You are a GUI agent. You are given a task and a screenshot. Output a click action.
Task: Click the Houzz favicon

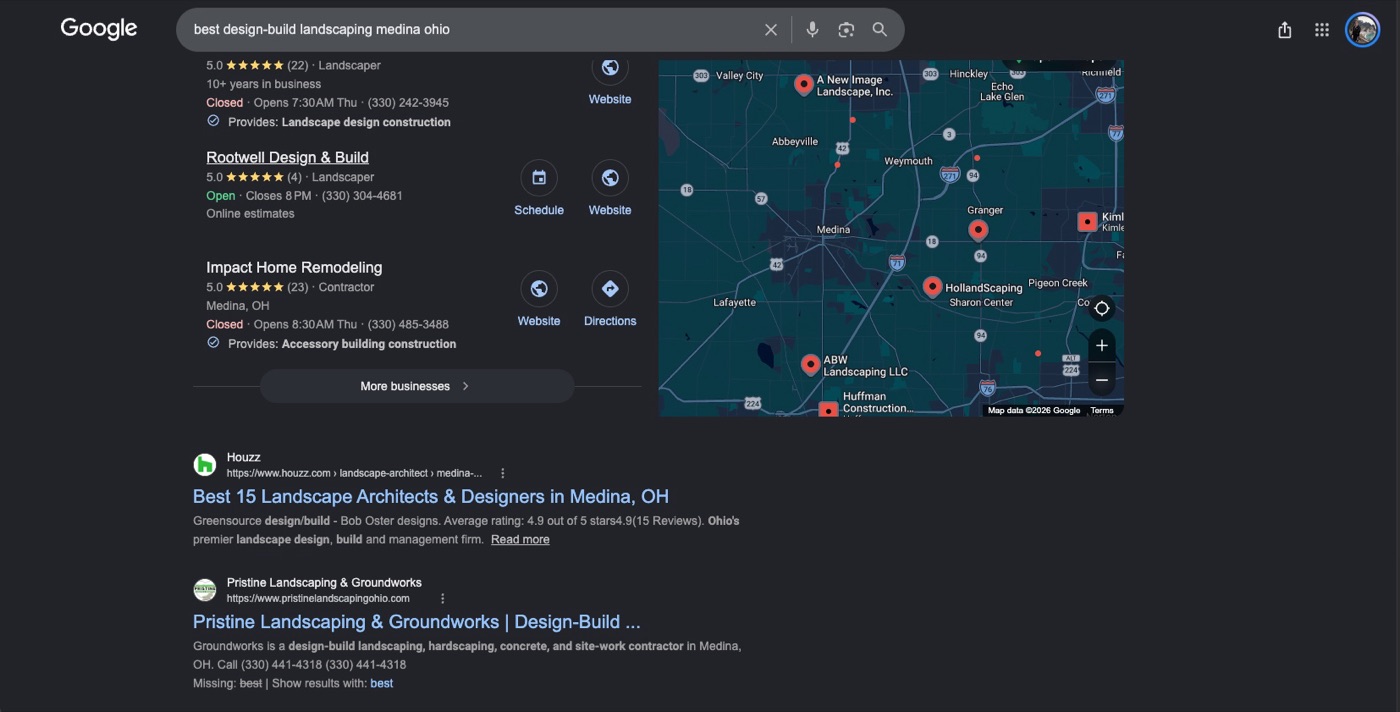[x=205, y=465]
